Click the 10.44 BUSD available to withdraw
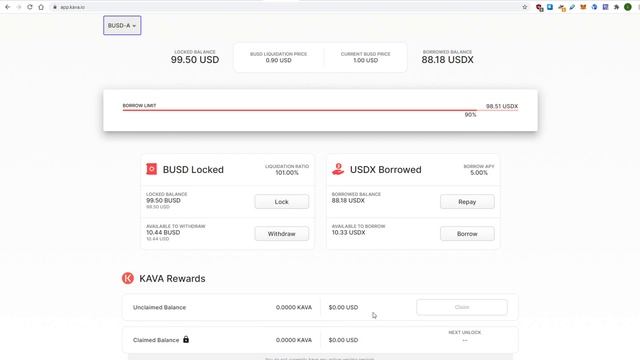The height and width of the screenshot is (360, 640). tap(163, 232)
